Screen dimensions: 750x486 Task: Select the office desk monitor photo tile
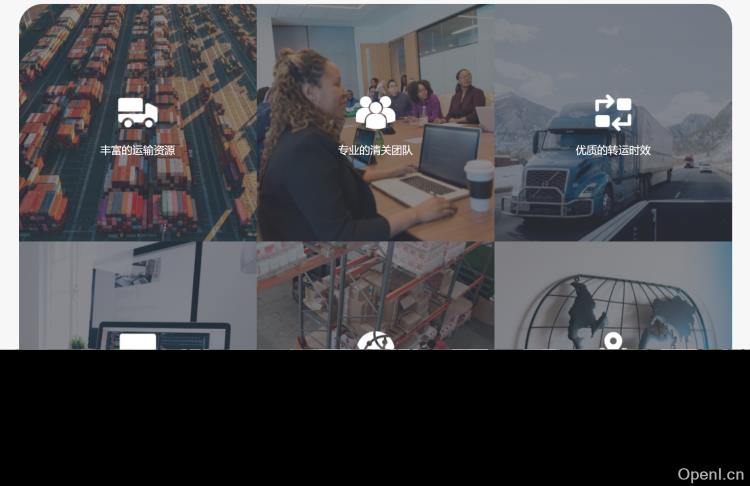point(138,295)
